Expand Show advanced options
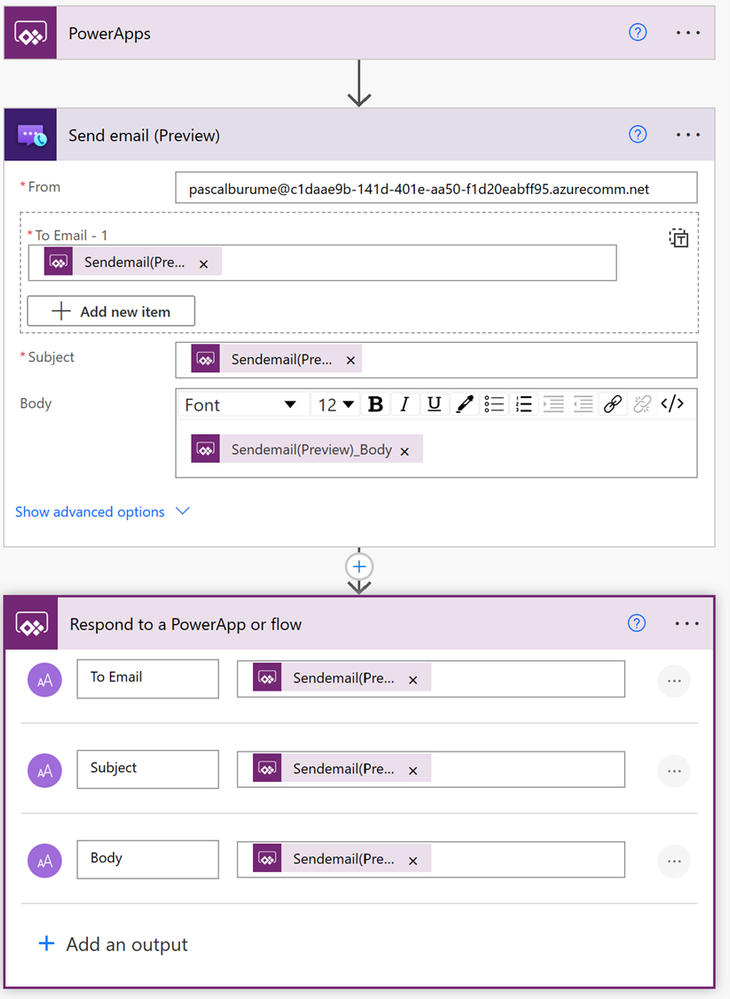The height and width of the screenshot is (999, 730). 103,512
